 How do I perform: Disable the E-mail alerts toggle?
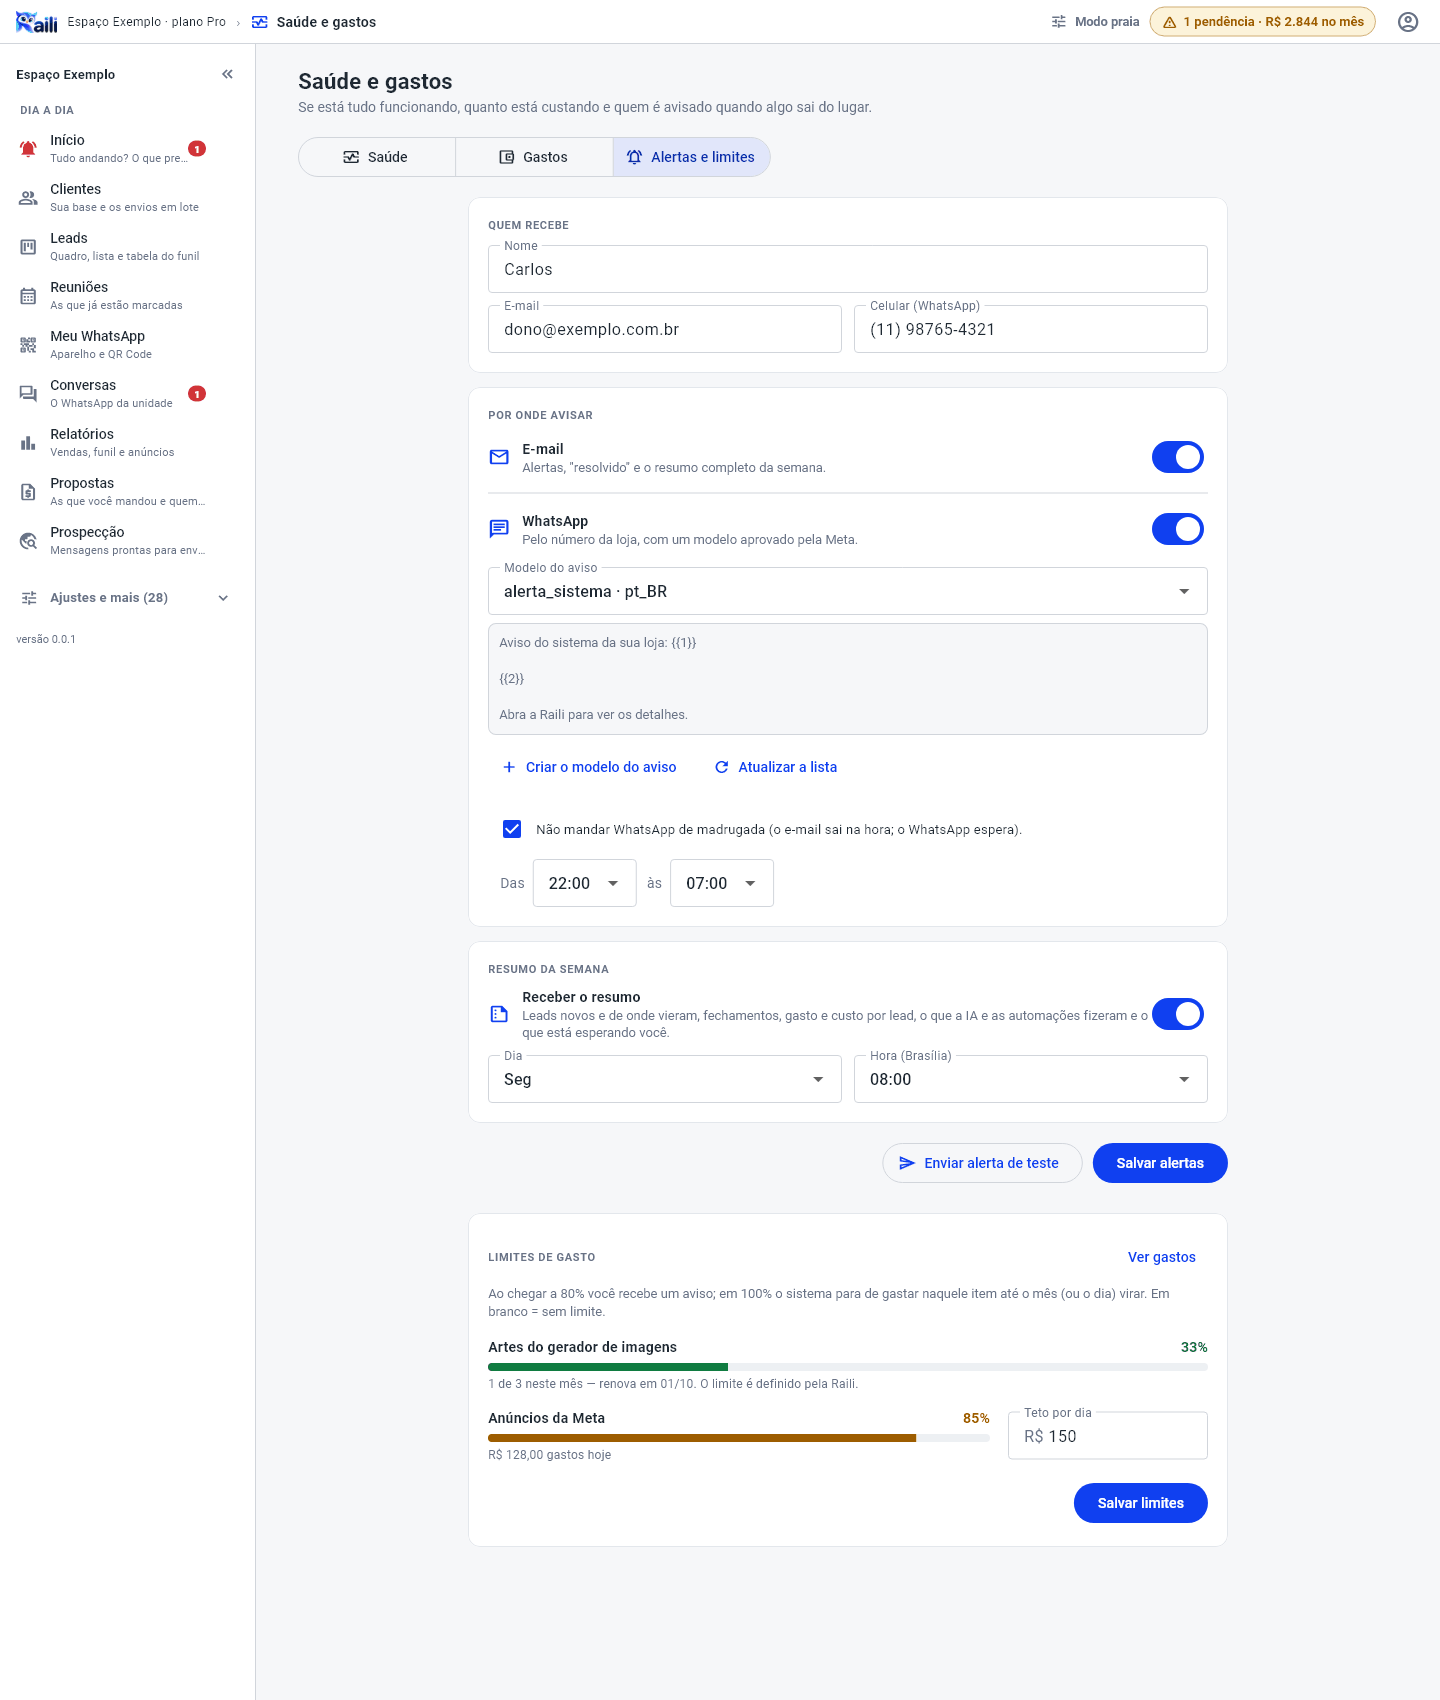1178,457
